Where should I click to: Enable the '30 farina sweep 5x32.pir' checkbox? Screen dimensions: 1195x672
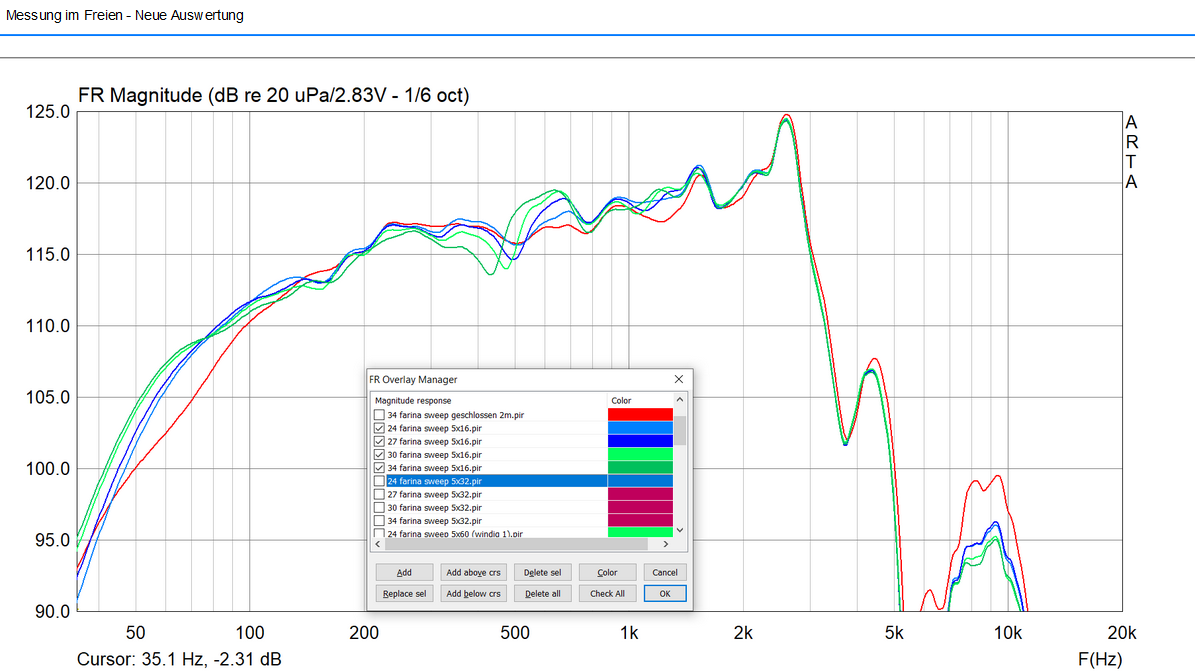point(379,507)
